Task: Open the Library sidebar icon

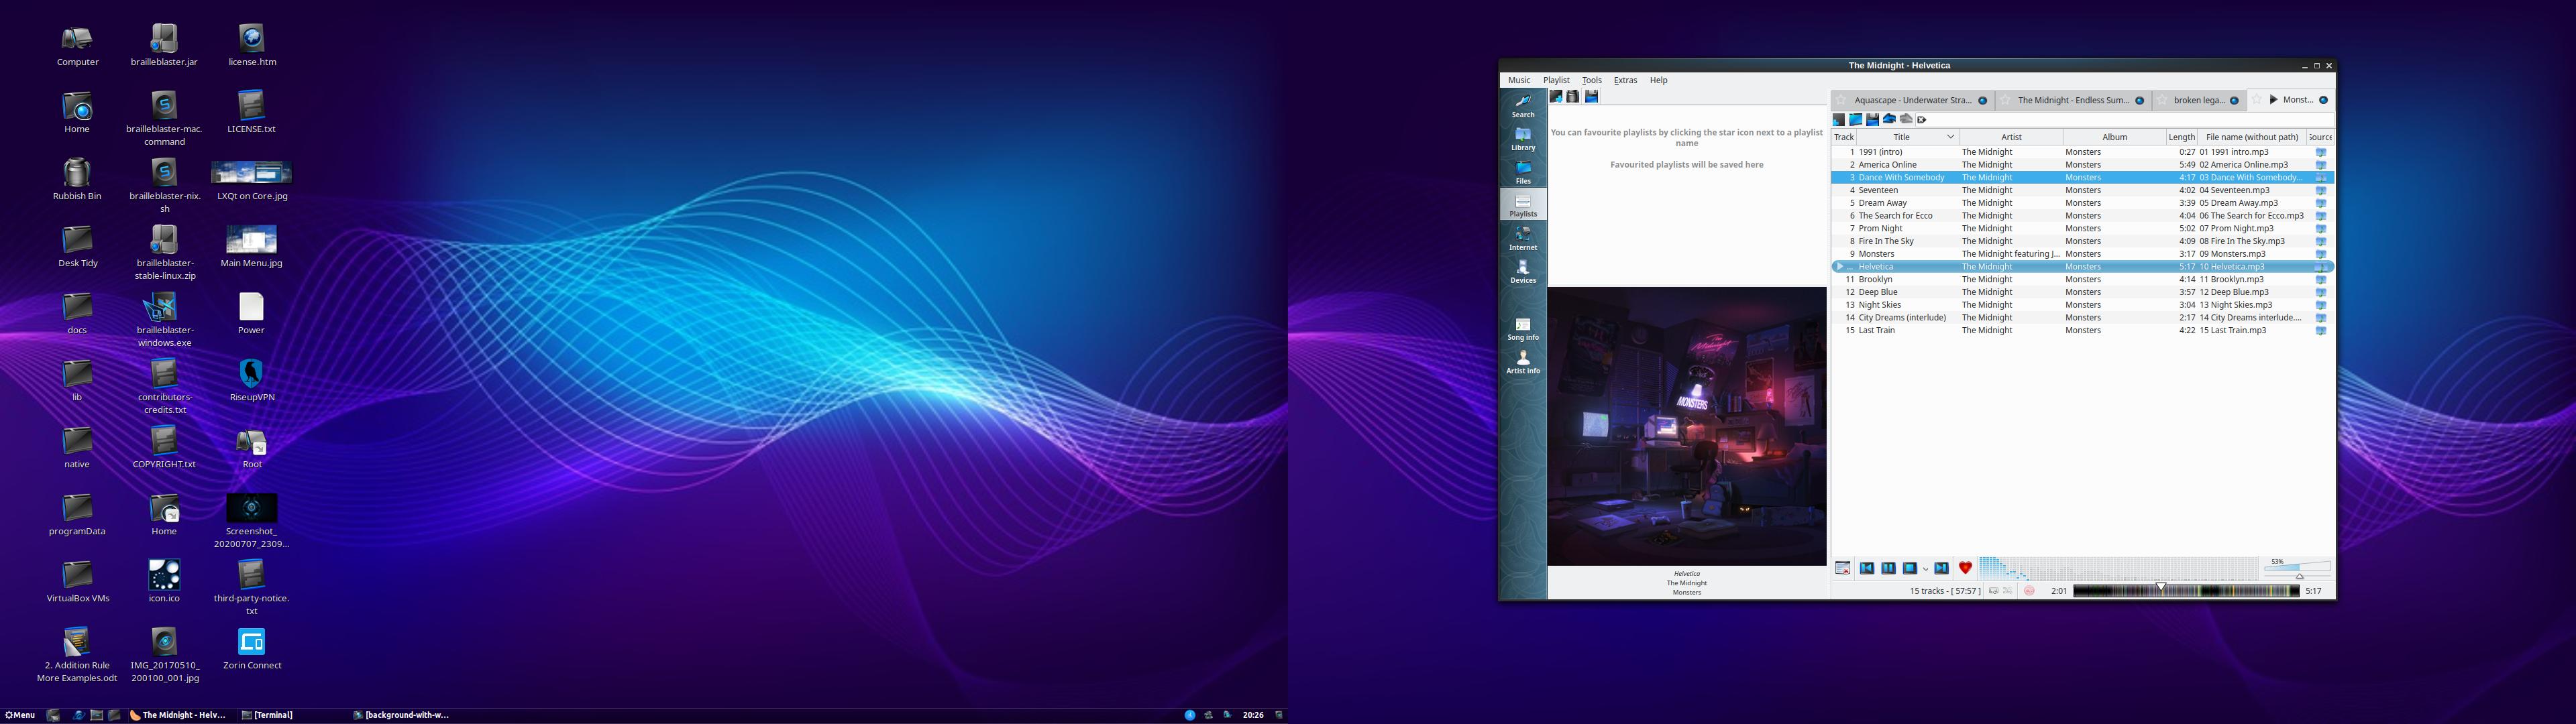Action: click(1522, 138)
